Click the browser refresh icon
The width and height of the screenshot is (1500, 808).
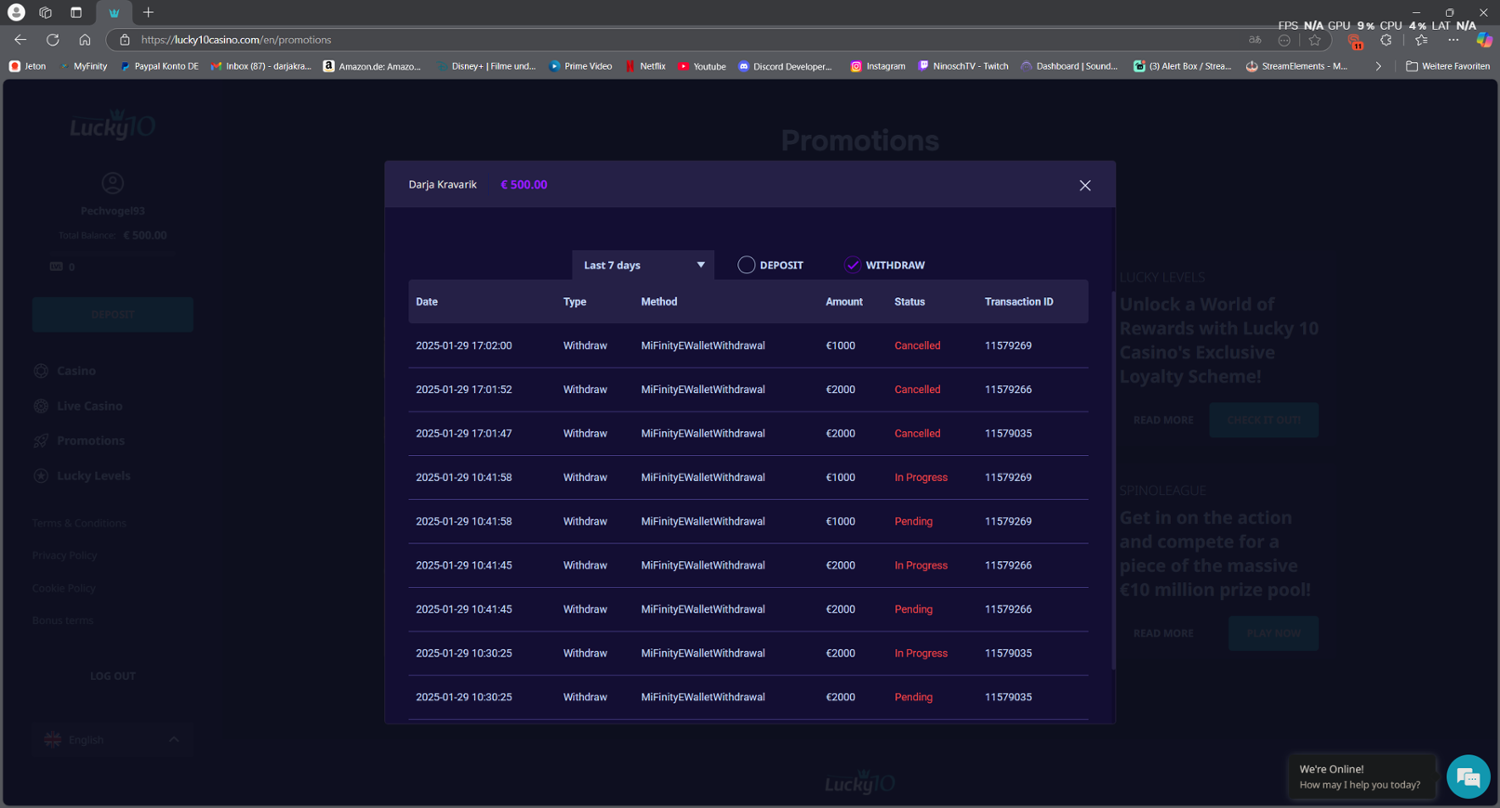pyautogui.click(x=53, y=40)
